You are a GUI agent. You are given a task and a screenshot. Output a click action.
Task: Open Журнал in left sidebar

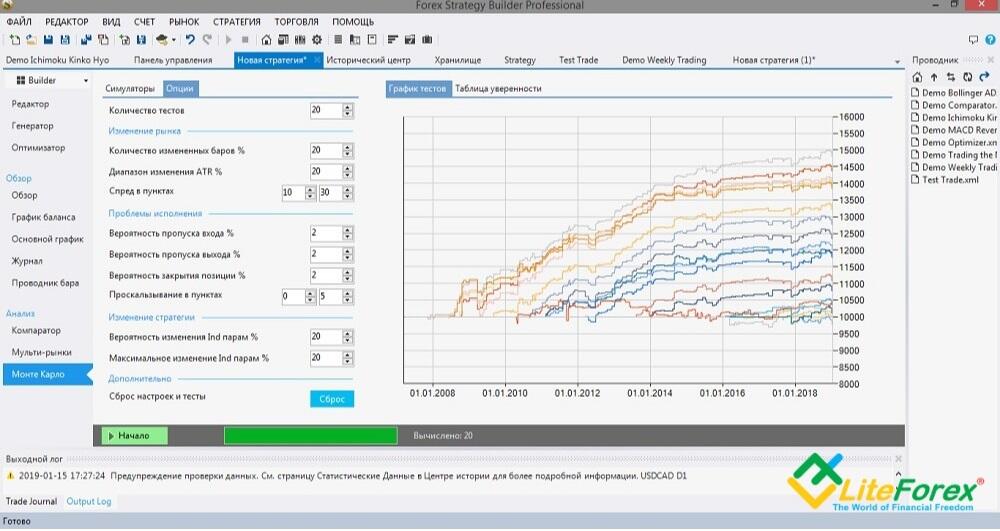pyautogui.click(x=27, y=261)
